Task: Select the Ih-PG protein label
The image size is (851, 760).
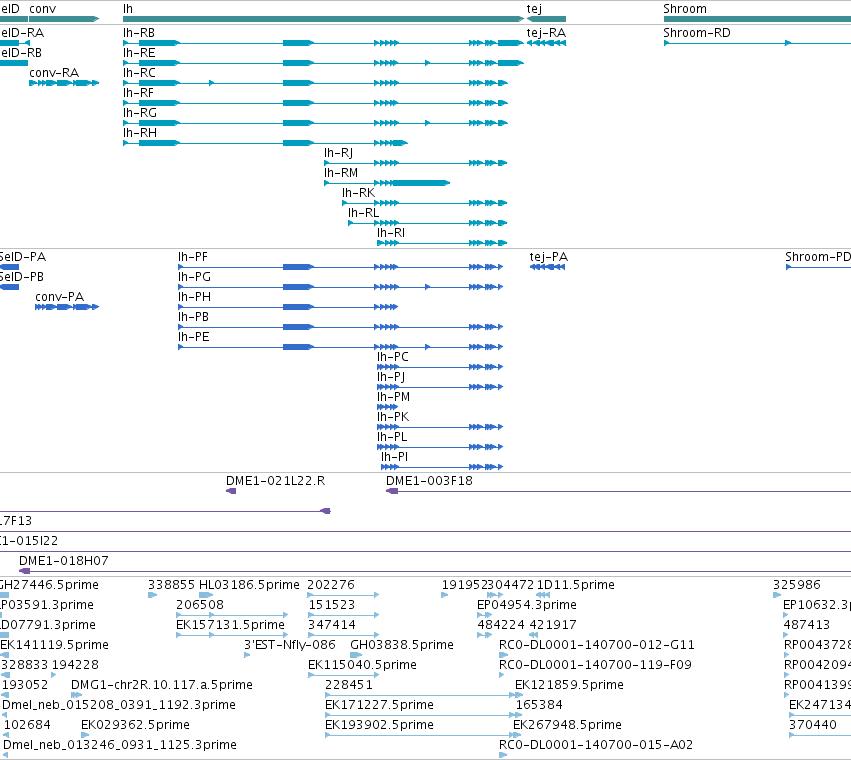Action: 194,277
